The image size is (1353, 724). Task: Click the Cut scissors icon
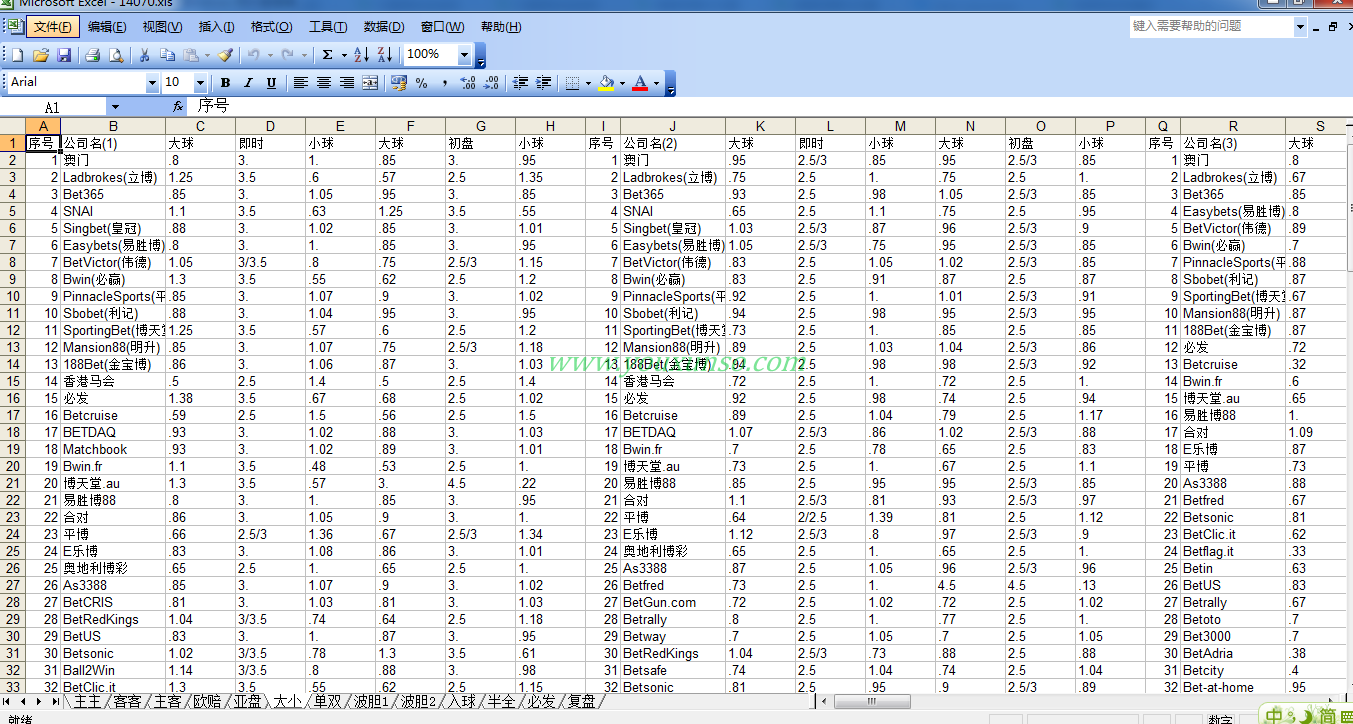pos(144,54)
